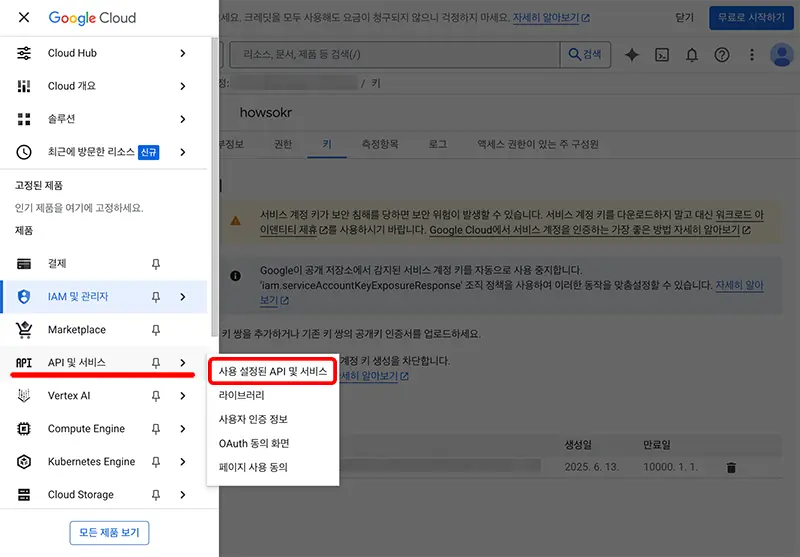Open 액세스 권한이 있는 주 구성원 tab
Screen dimensions: 800x557
pos(538,144)
